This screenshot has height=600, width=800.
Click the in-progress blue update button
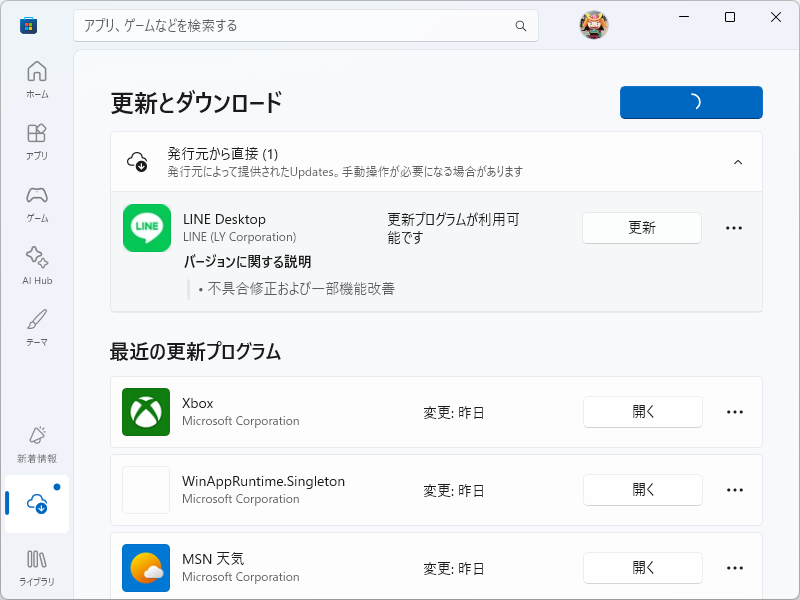(691, 102)
